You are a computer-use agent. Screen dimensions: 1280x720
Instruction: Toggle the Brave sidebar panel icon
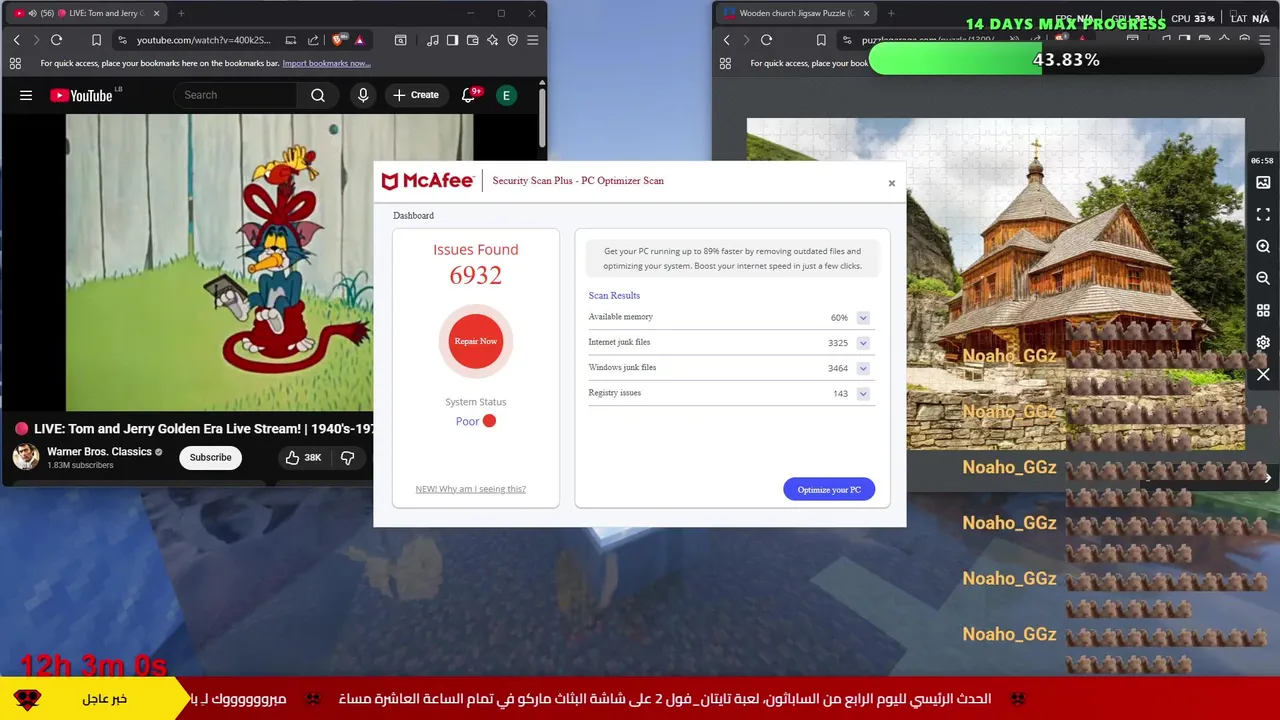tap(452, 40)
